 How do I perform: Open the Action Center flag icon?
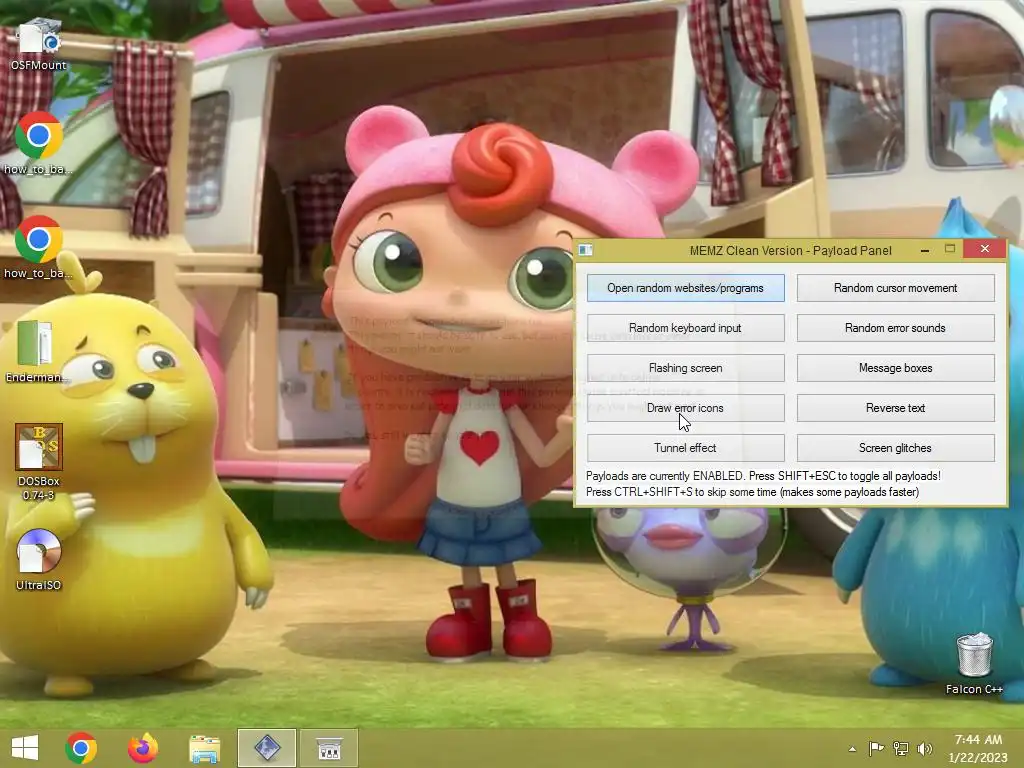876,748
